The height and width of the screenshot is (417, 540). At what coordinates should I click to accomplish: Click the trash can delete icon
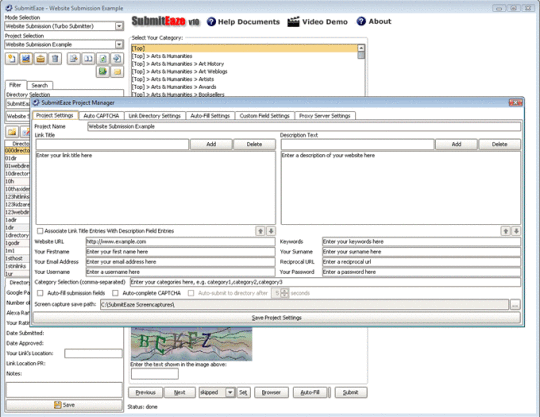tap(55, 59)
